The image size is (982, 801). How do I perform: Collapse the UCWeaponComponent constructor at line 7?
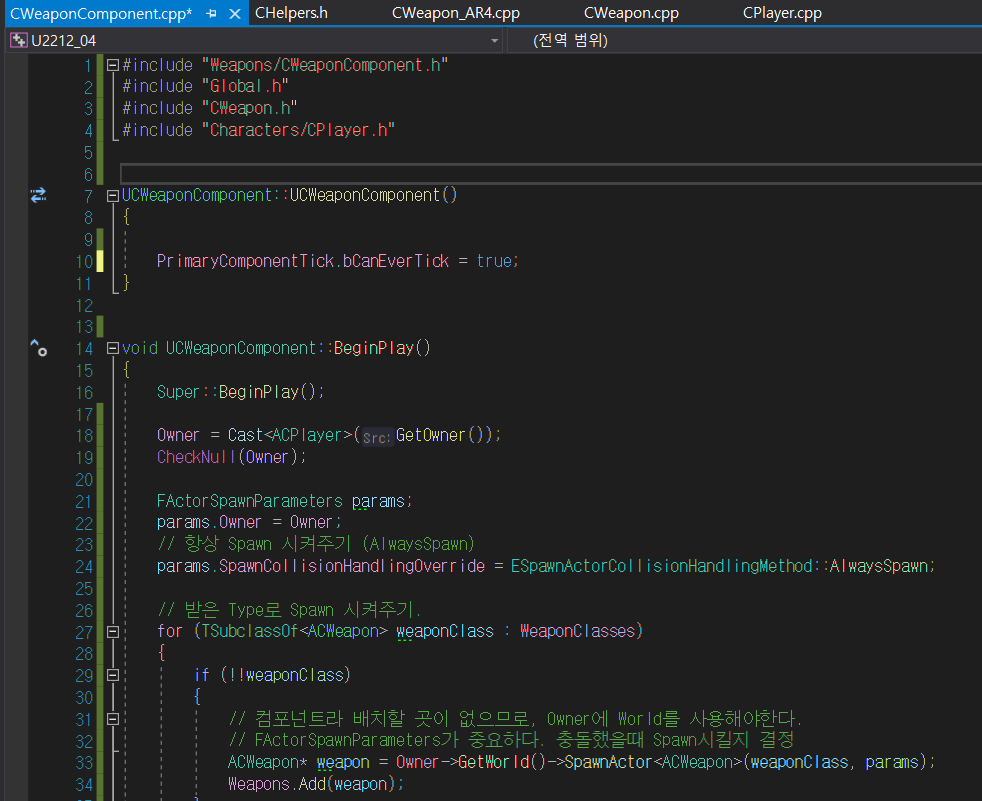pyautogui.click(x=113, y=196)
